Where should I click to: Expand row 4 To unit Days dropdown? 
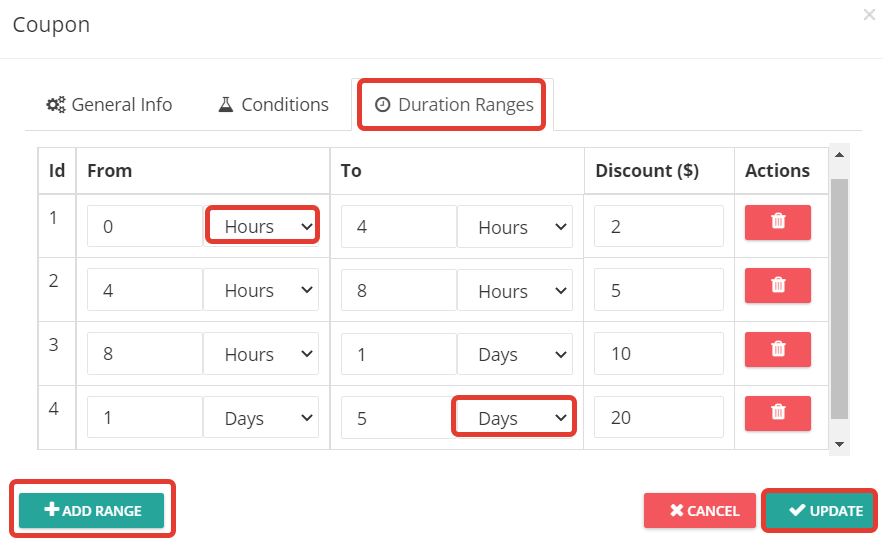(514, 417)
